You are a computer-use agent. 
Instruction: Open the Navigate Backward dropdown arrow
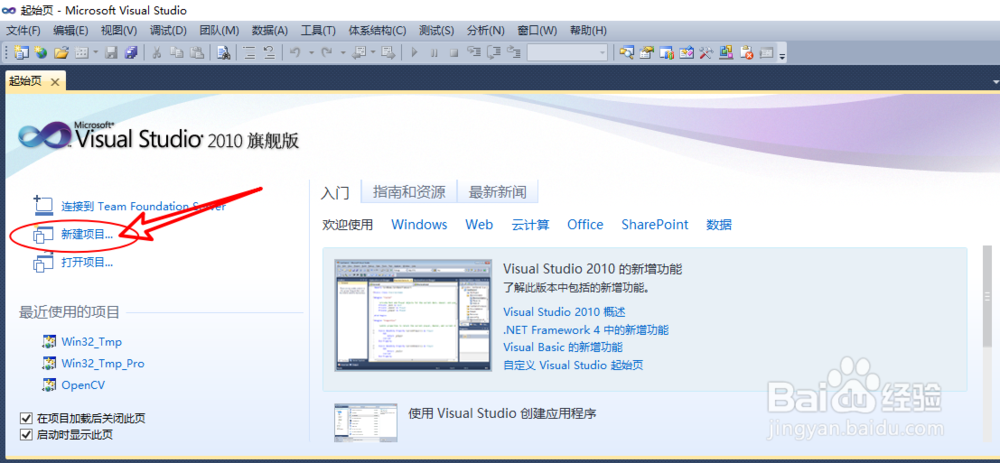(x=373, y=53)
